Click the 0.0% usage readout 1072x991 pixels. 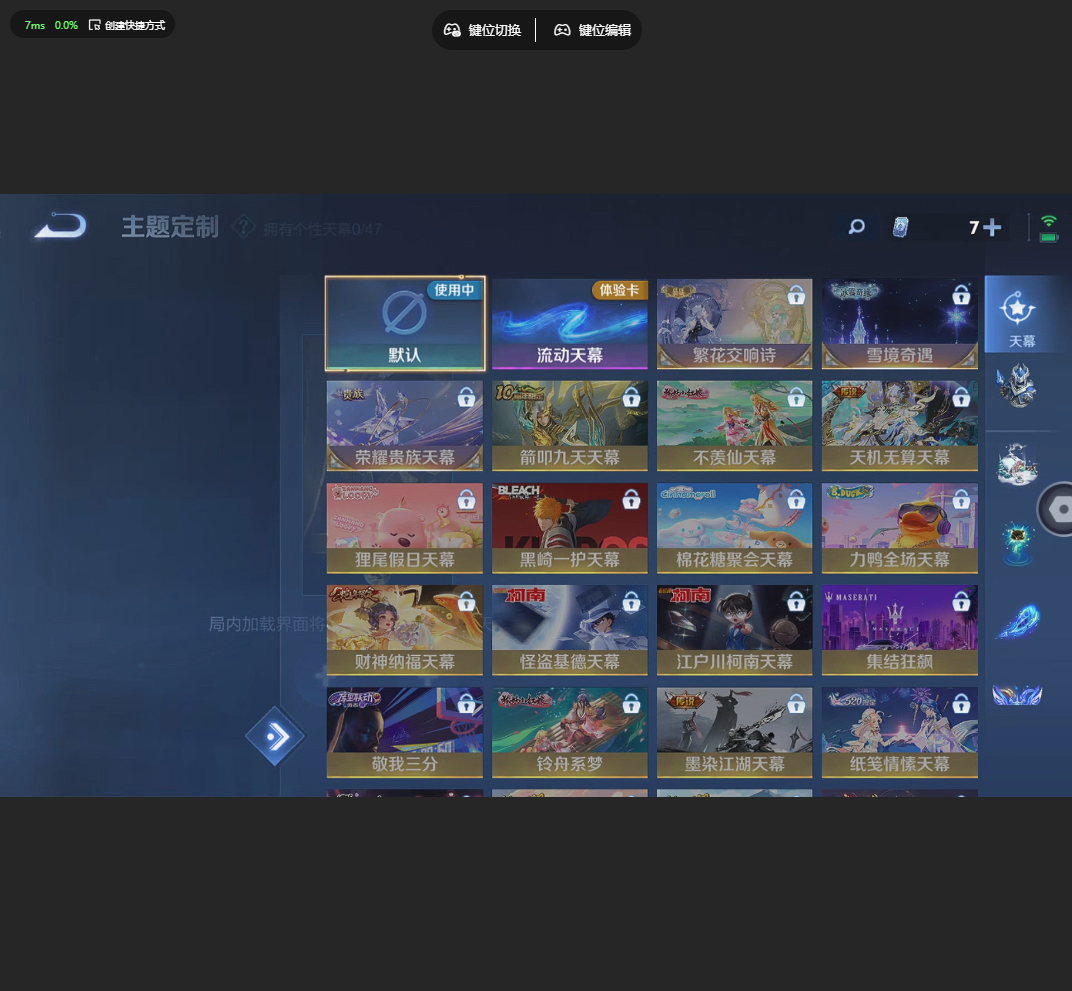click(66, 25)
